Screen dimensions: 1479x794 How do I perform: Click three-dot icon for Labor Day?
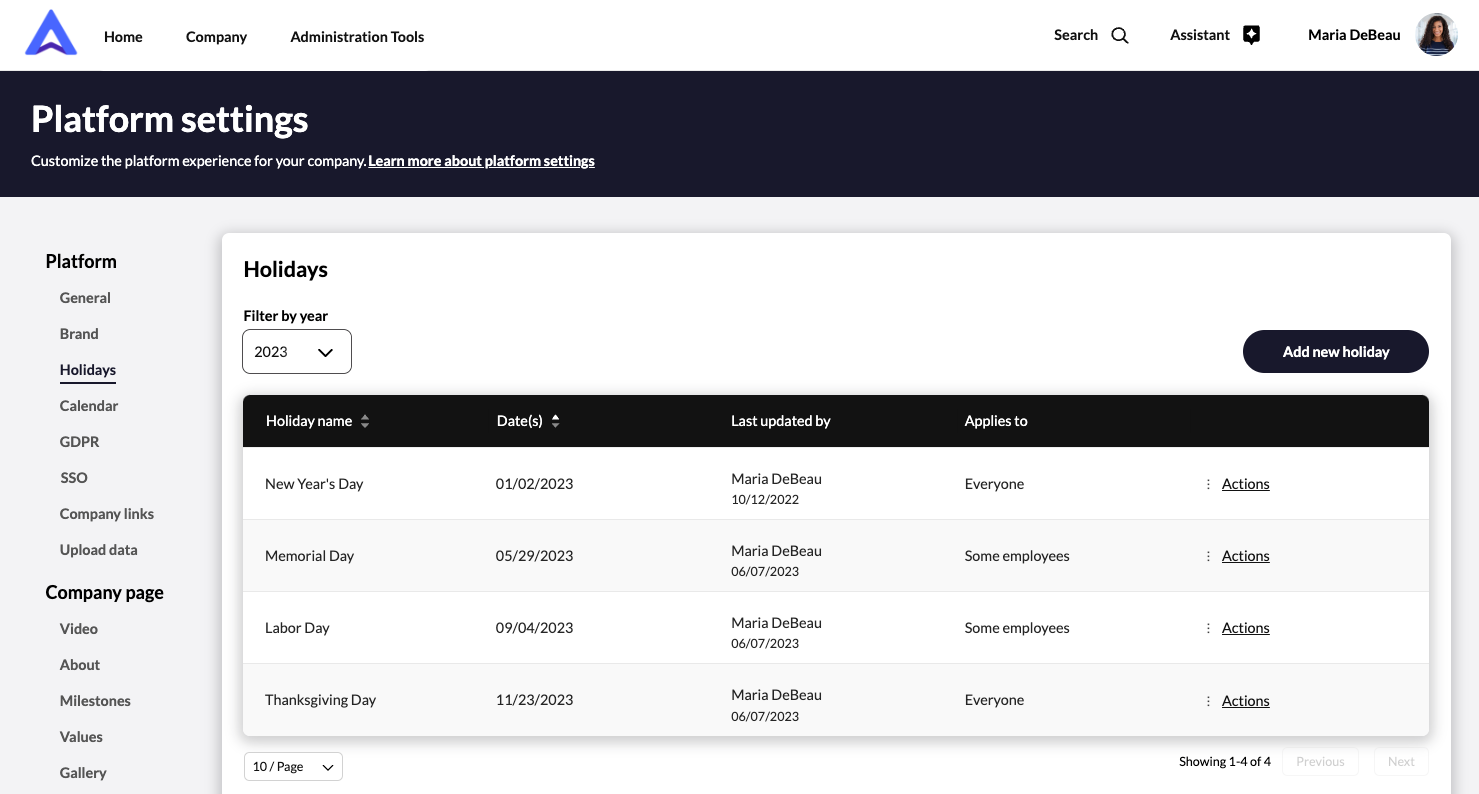point(1208,628)
